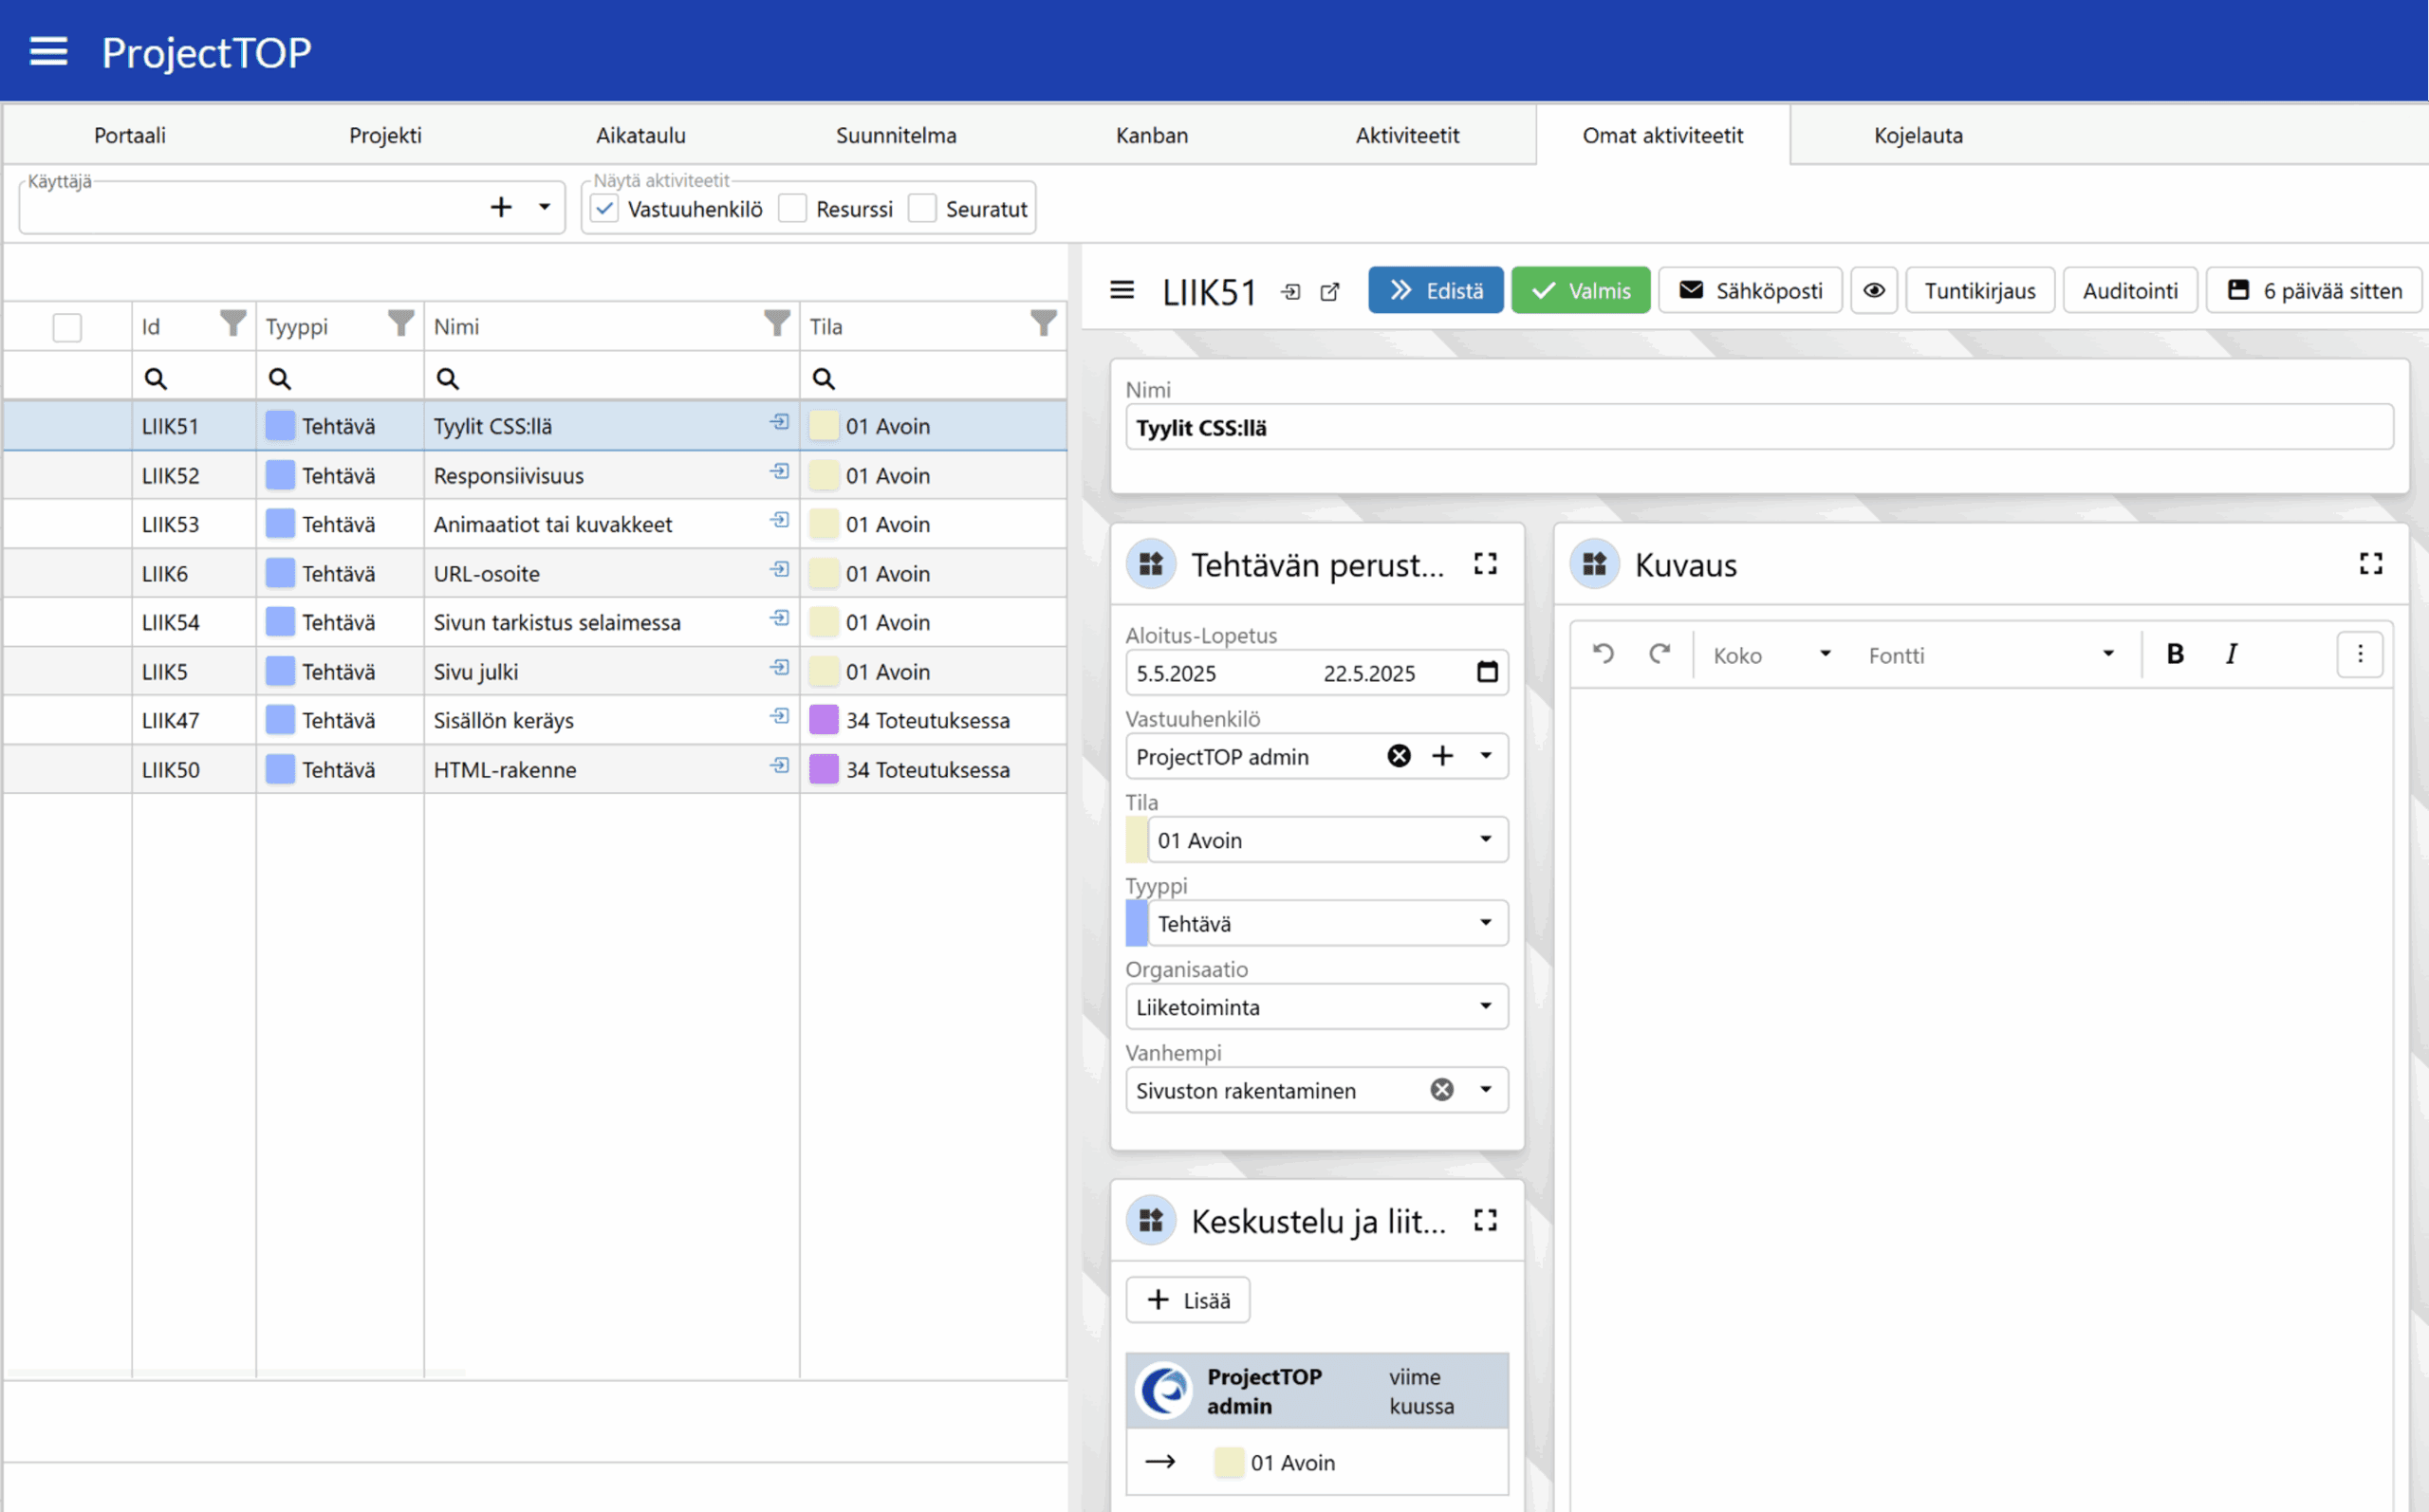The width and height of the screenshot is (2429, 1512).
Task: Open the Aikataulu tab
Action: 640,135
